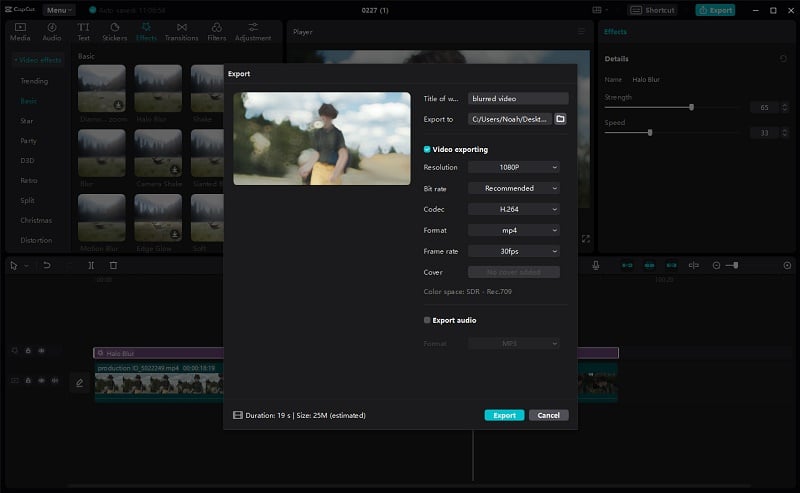Hide the Halo Blur effect track

tap(41, 351)
